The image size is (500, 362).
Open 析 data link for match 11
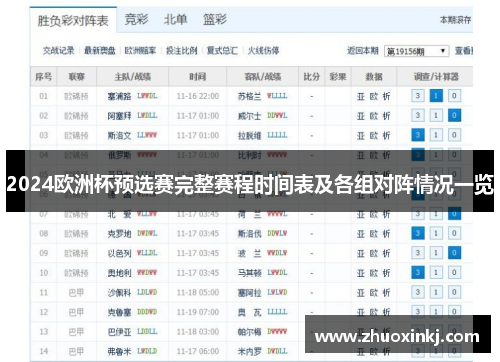click(386, 293)
